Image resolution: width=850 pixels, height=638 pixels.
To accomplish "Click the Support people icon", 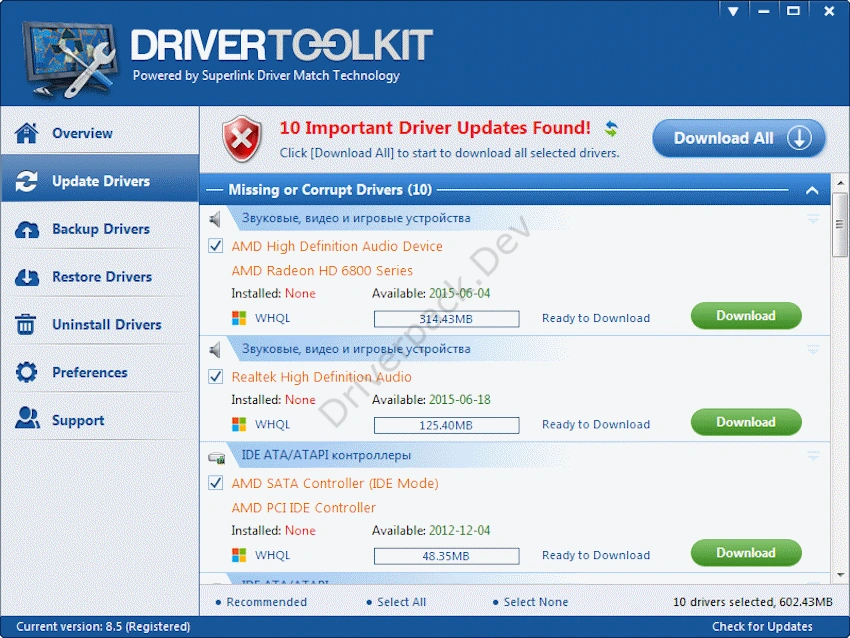I will pyautogui.click(x=27, y=418).
